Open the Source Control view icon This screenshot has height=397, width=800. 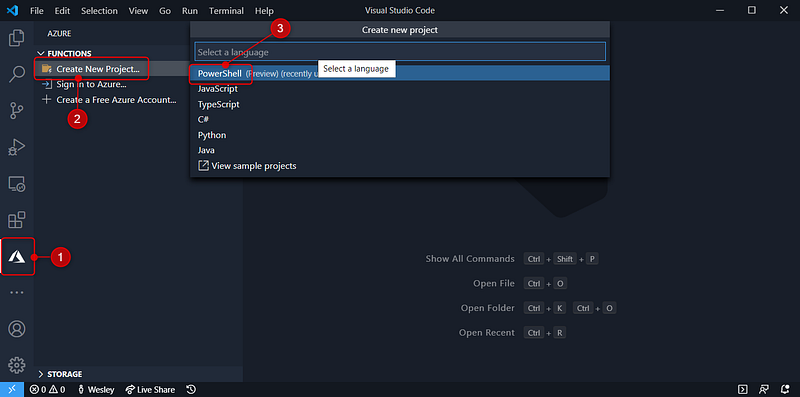click(x=17, y=110)
